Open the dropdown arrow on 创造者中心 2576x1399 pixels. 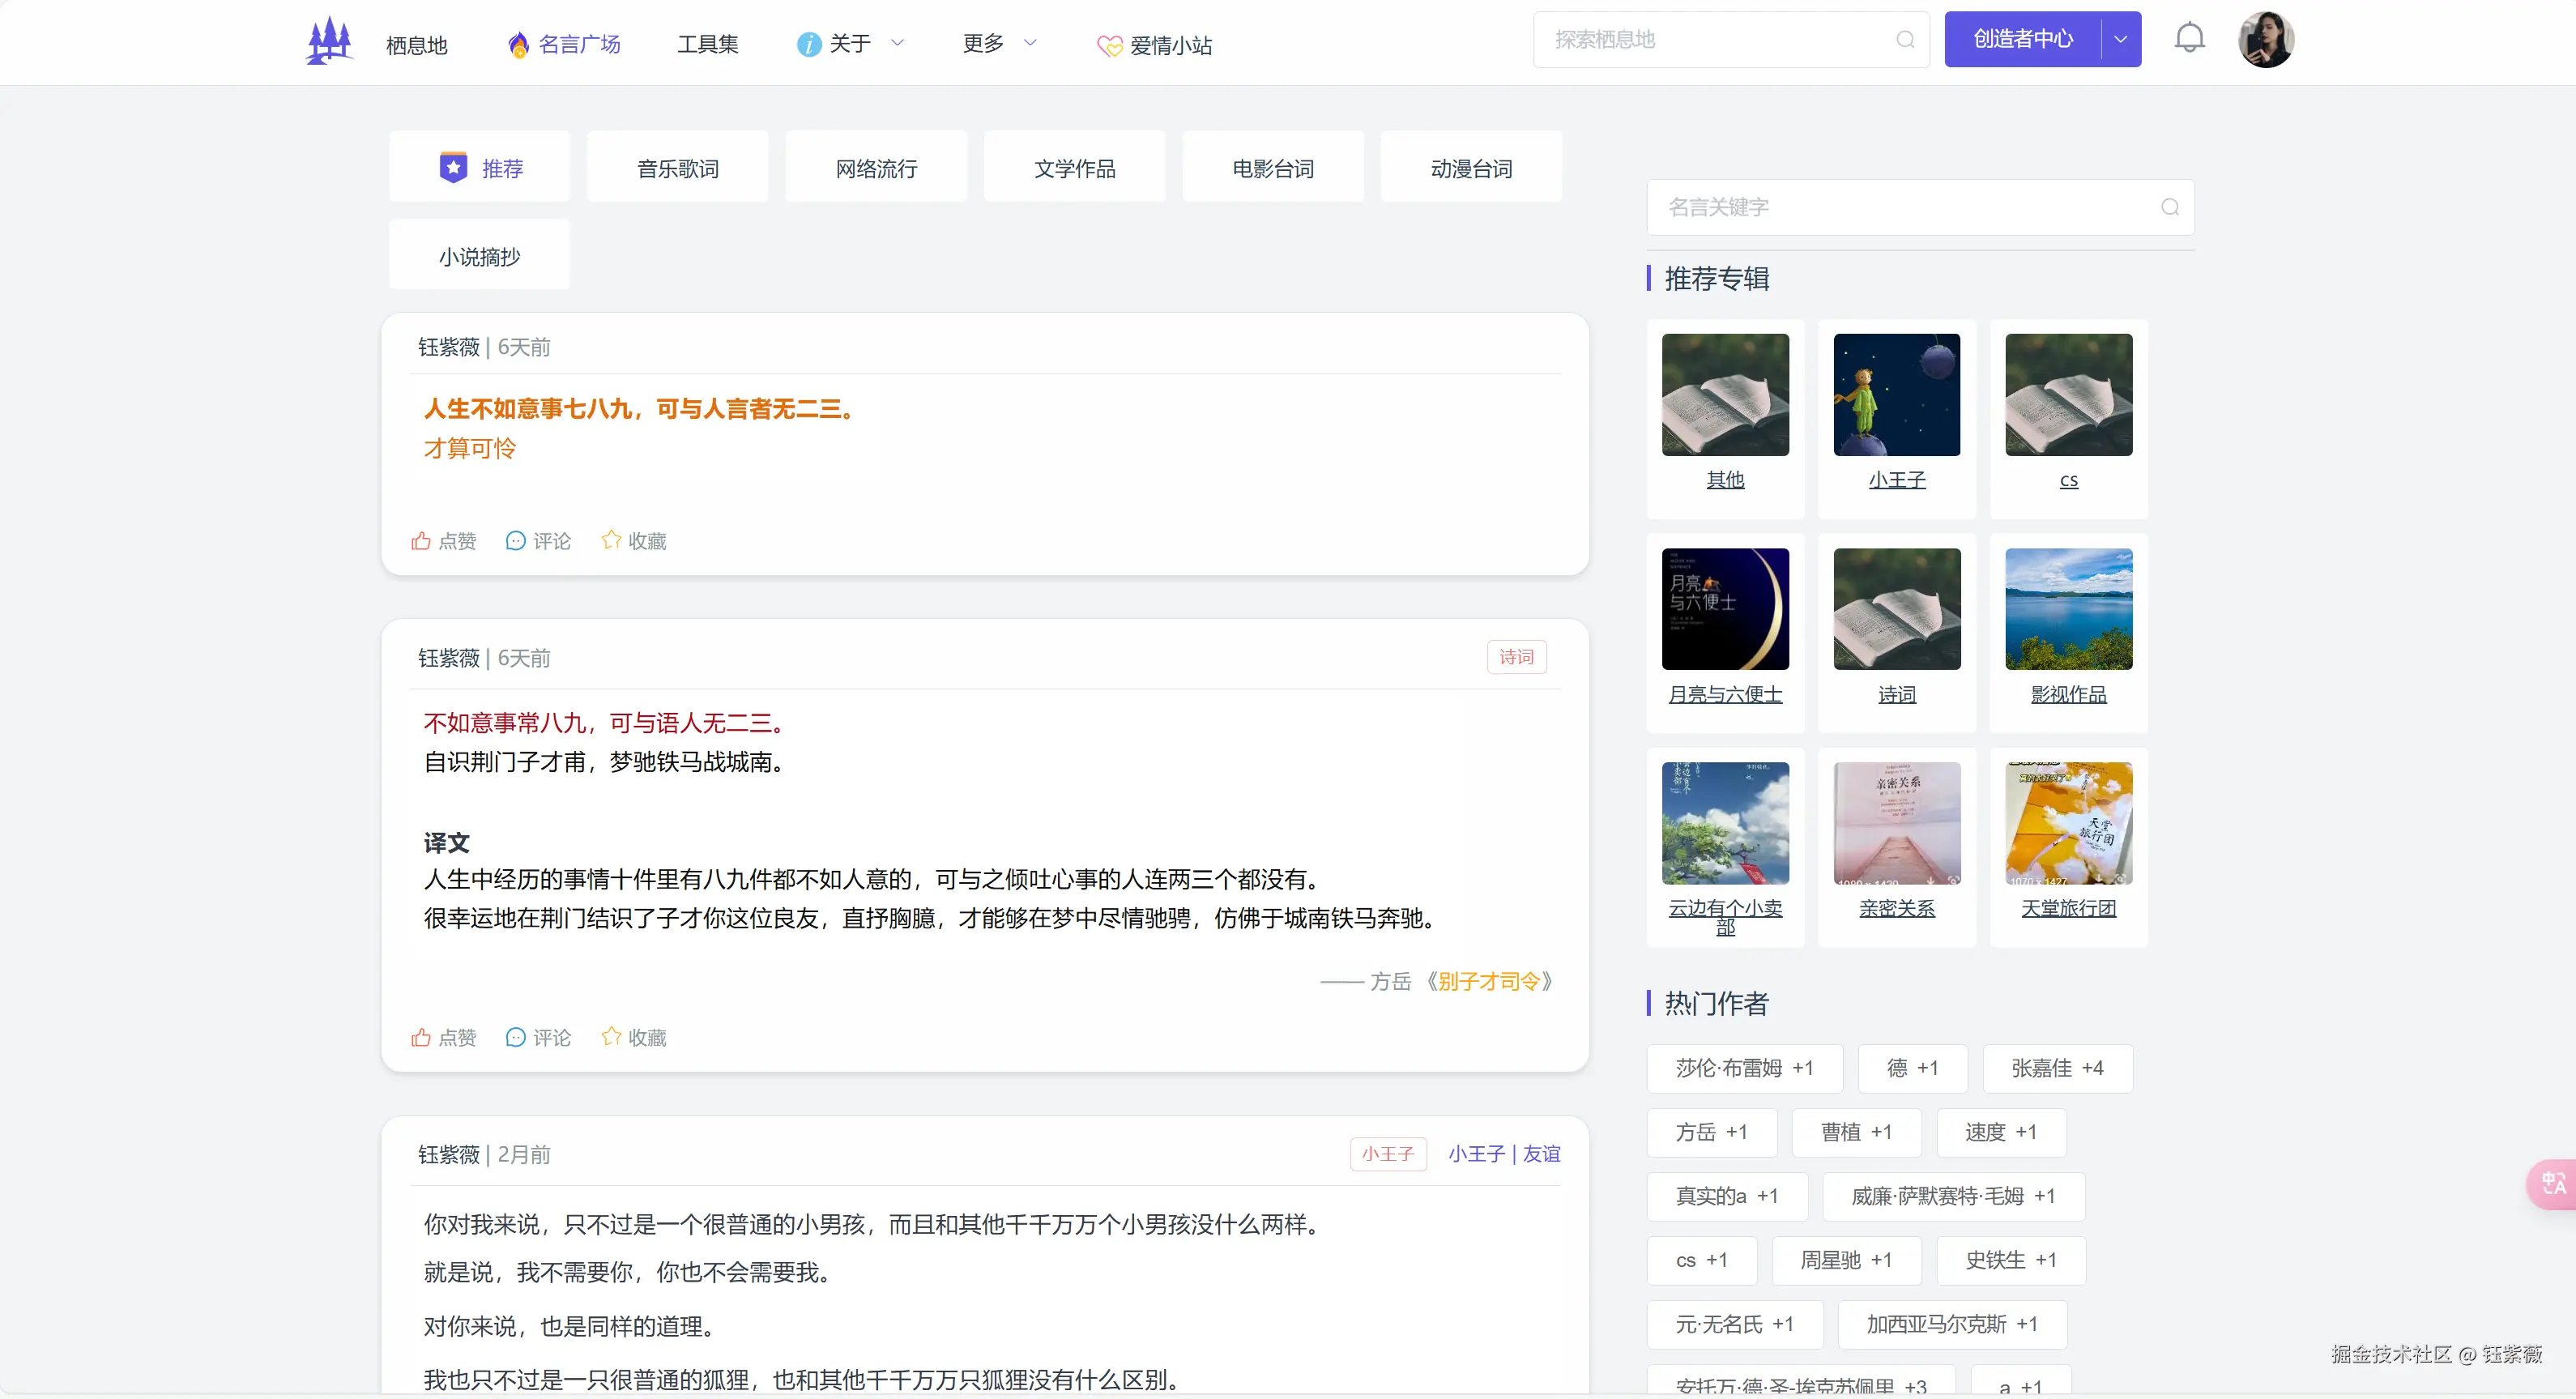[x=2120, y=39]
